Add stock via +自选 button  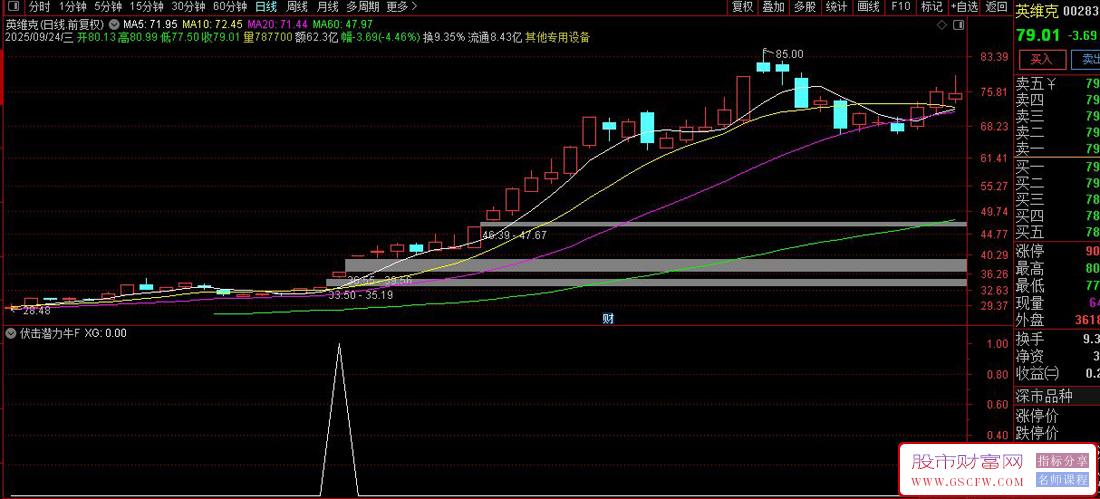click(x=964, y=7)
